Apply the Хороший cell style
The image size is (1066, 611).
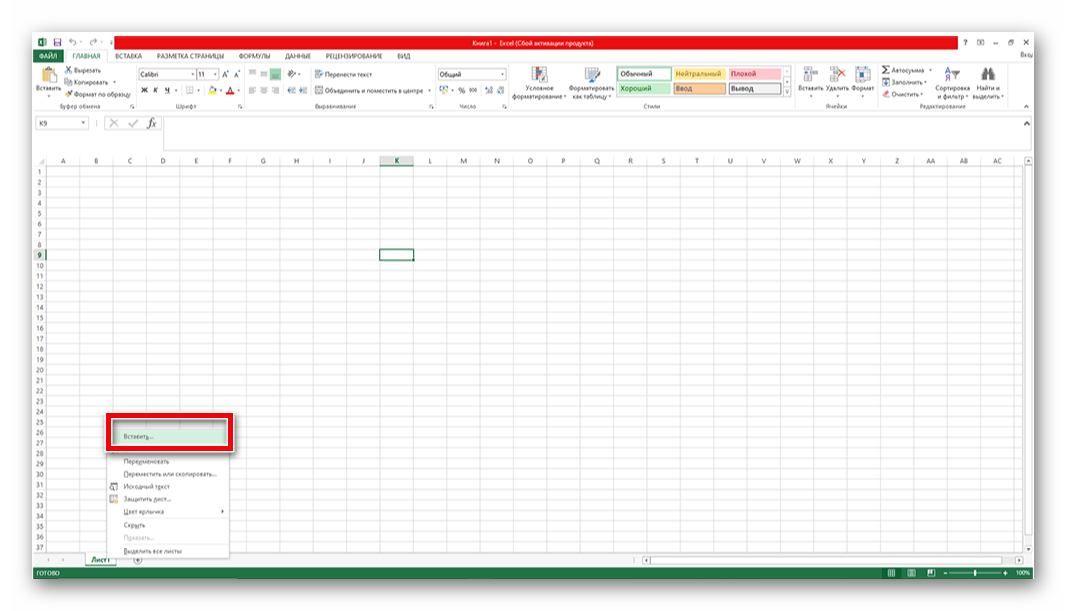[x=644, y=88]
